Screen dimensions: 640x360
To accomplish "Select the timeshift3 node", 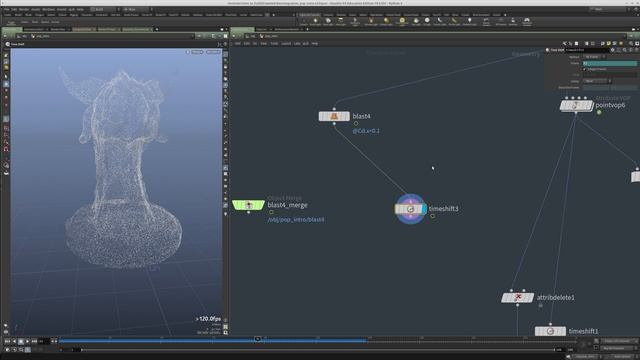I will [x=411, y=209].
